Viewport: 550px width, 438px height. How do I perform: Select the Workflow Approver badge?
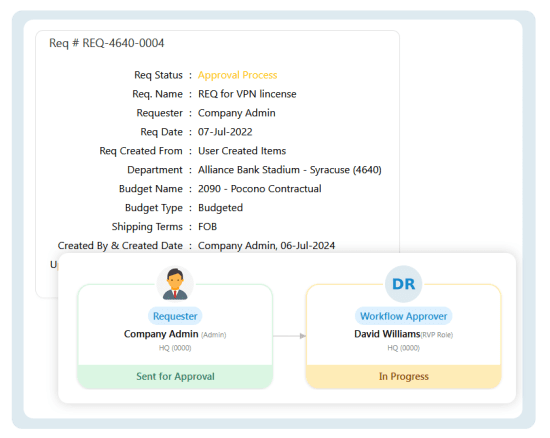403,316
